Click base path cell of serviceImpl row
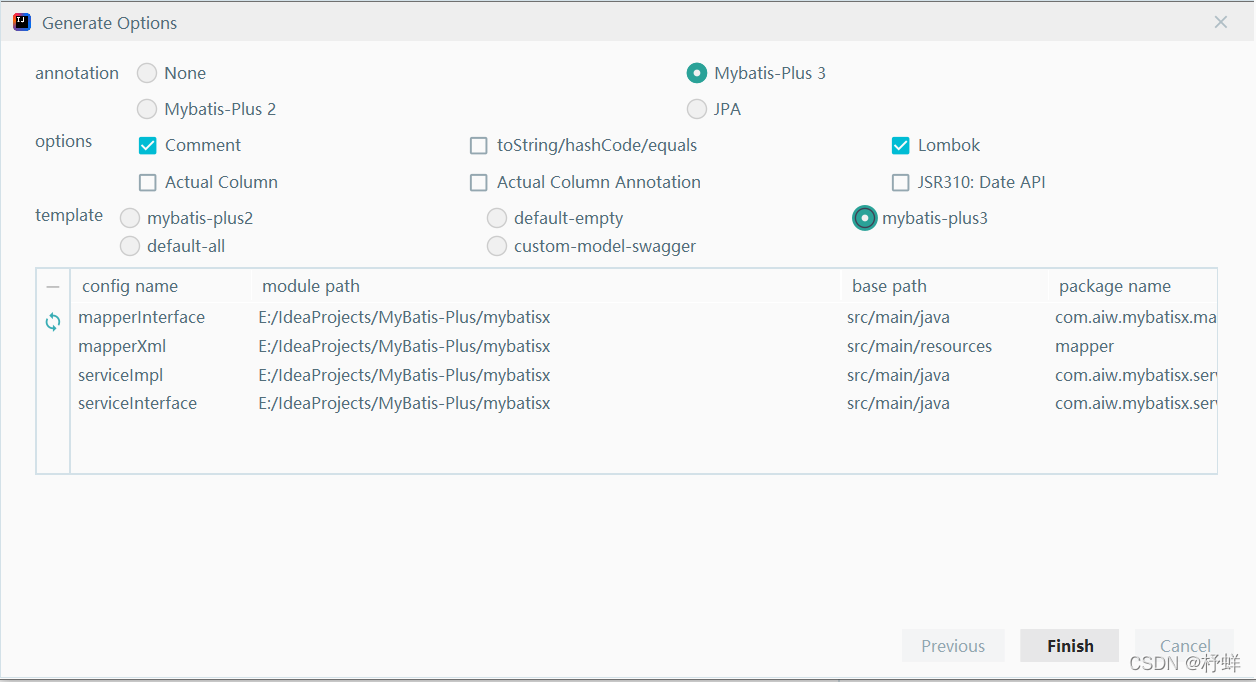The height and width of the screenshot is (682, 1256). [944, 376]
